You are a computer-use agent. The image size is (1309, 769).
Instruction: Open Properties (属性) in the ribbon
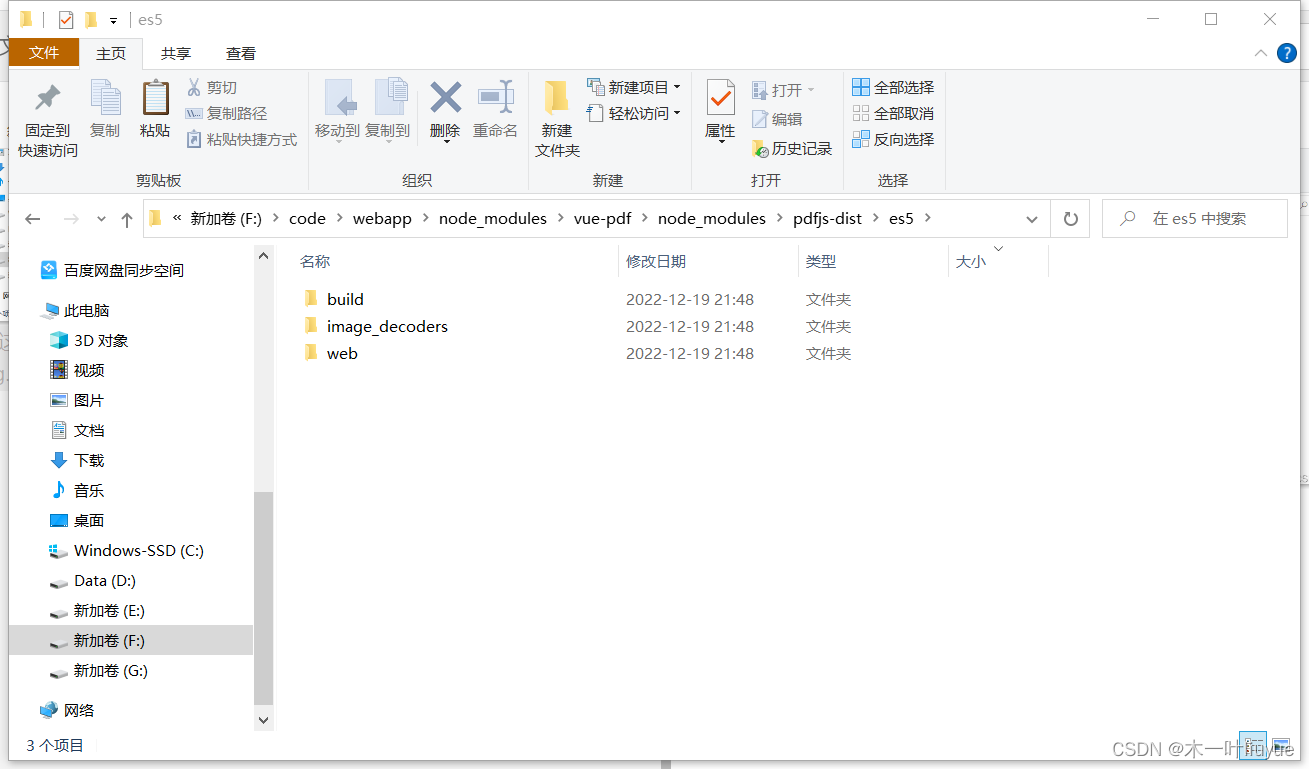(720, 112)
